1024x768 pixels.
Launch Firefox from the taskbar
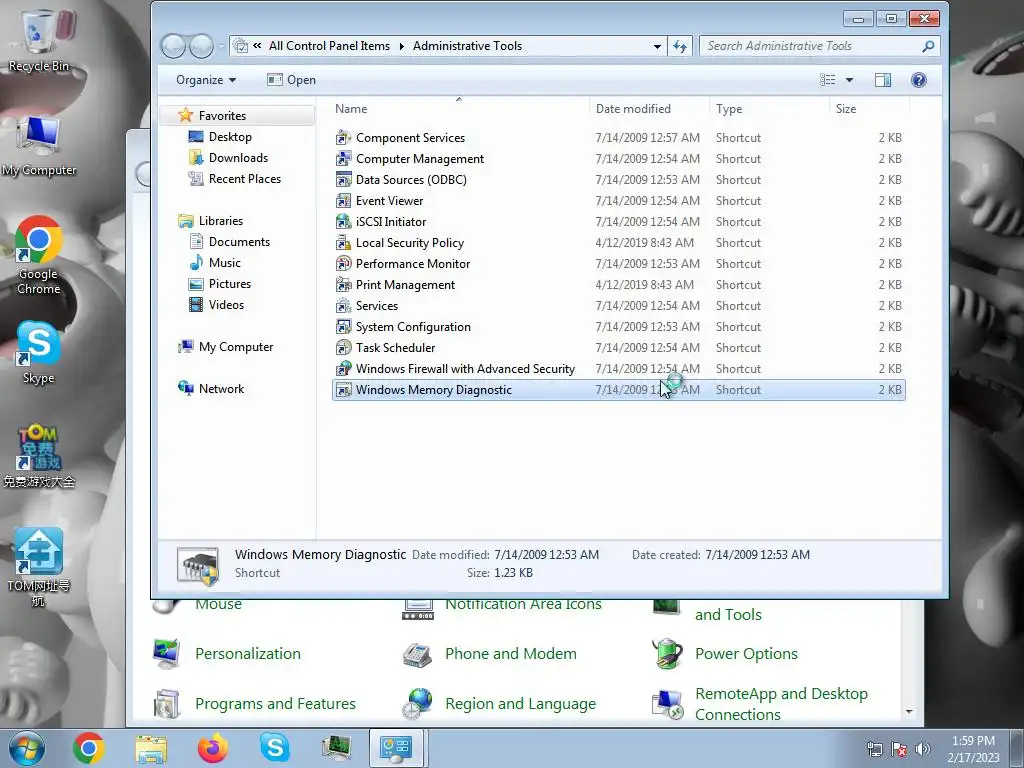(x=213, y=748)
